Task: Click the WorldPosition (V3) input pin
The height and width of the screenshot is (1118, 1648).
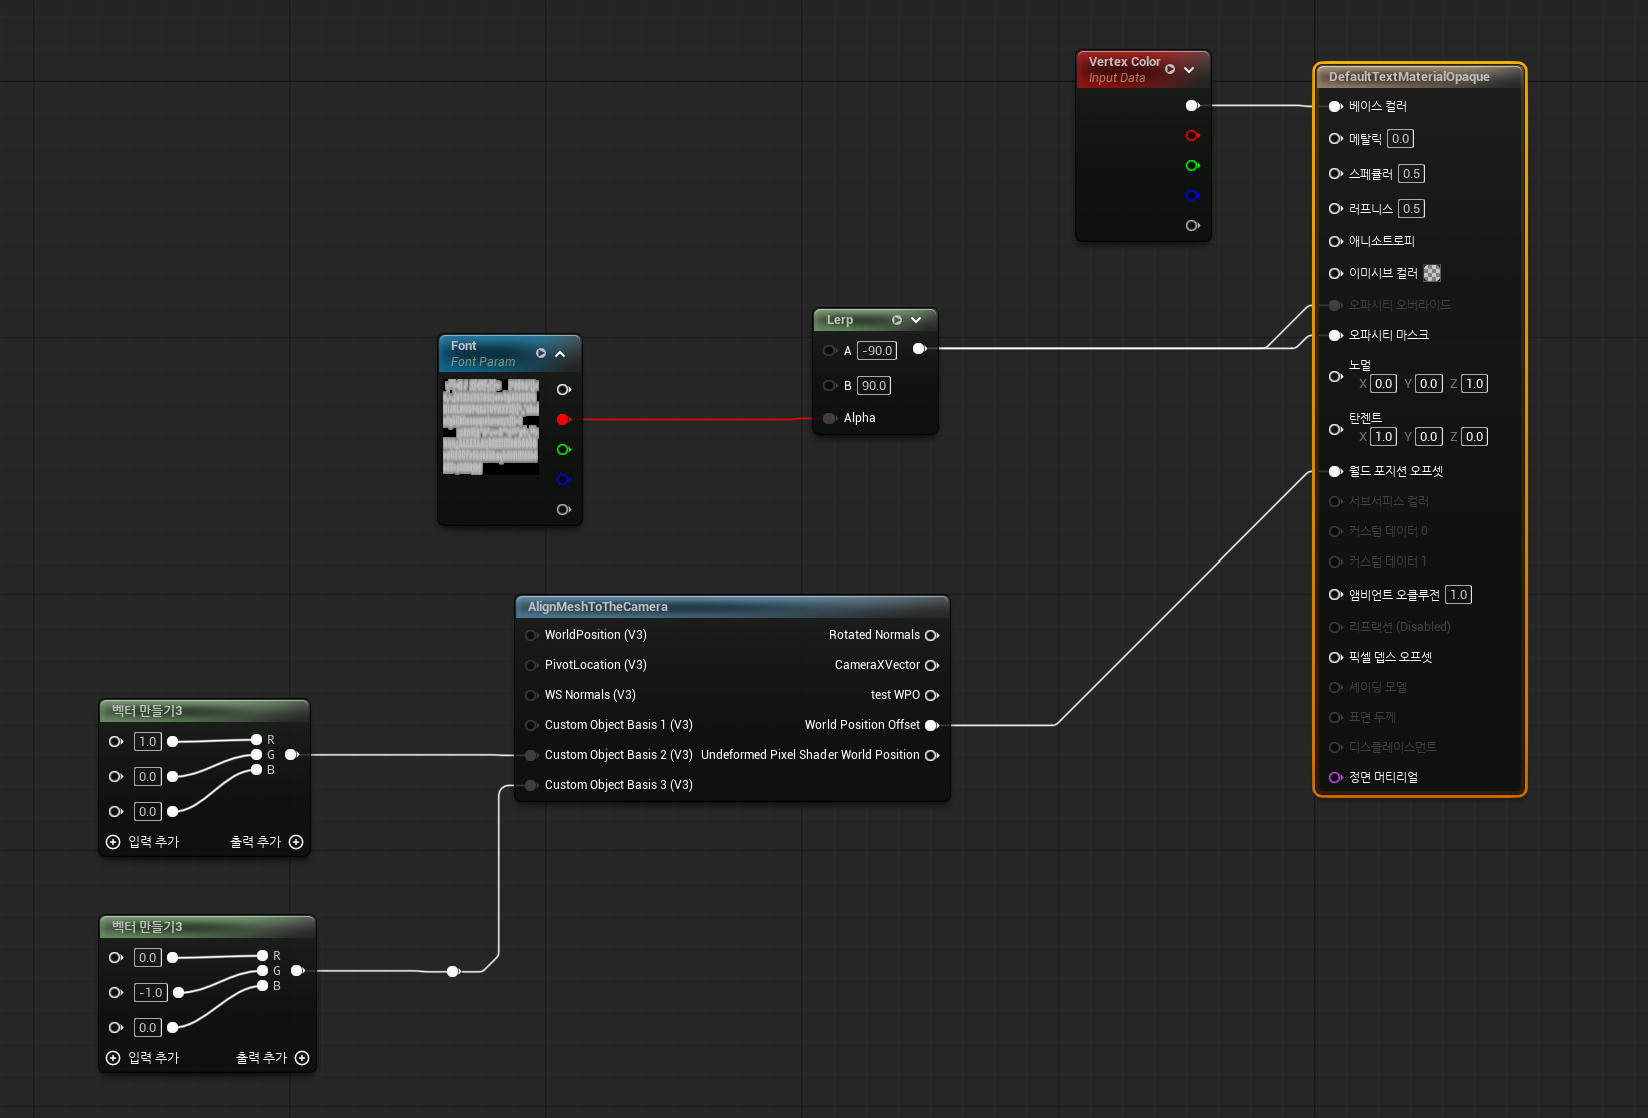Action: (x=531, y=635)
